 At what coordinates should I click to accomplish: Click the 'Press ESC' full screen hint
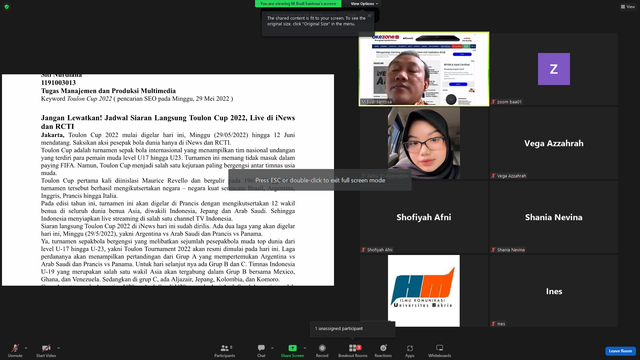pyautogui.click(x=320, y=180)
